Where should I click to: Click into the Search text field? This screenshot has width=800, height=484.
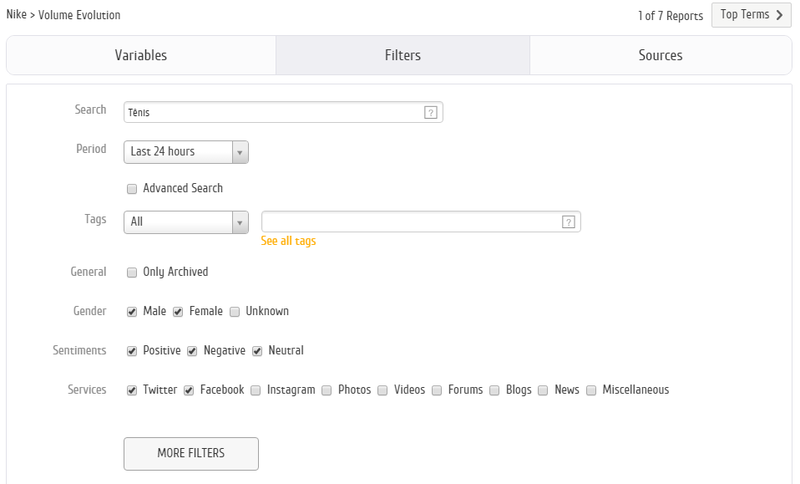point(270,113)
